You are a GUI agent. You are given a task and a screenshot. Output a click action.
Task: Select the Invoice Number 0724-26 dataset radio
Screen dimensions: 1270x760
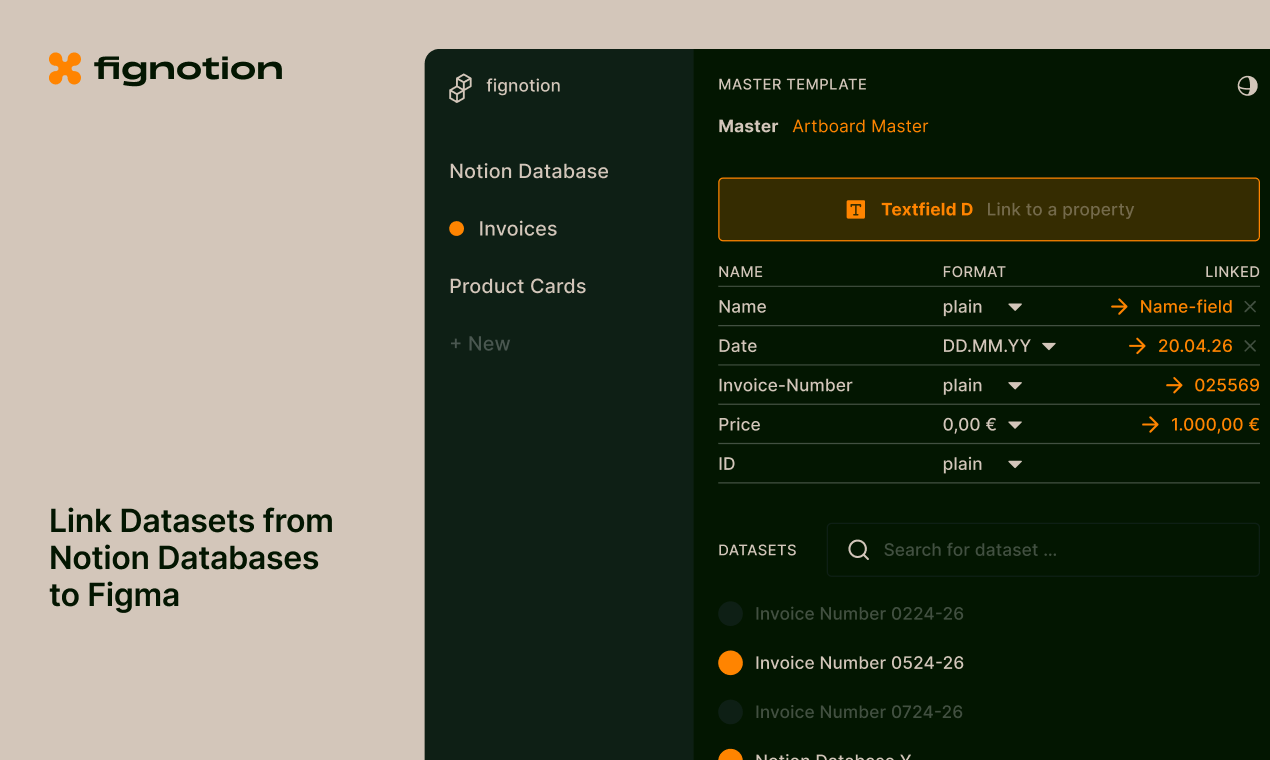[731, 712]
